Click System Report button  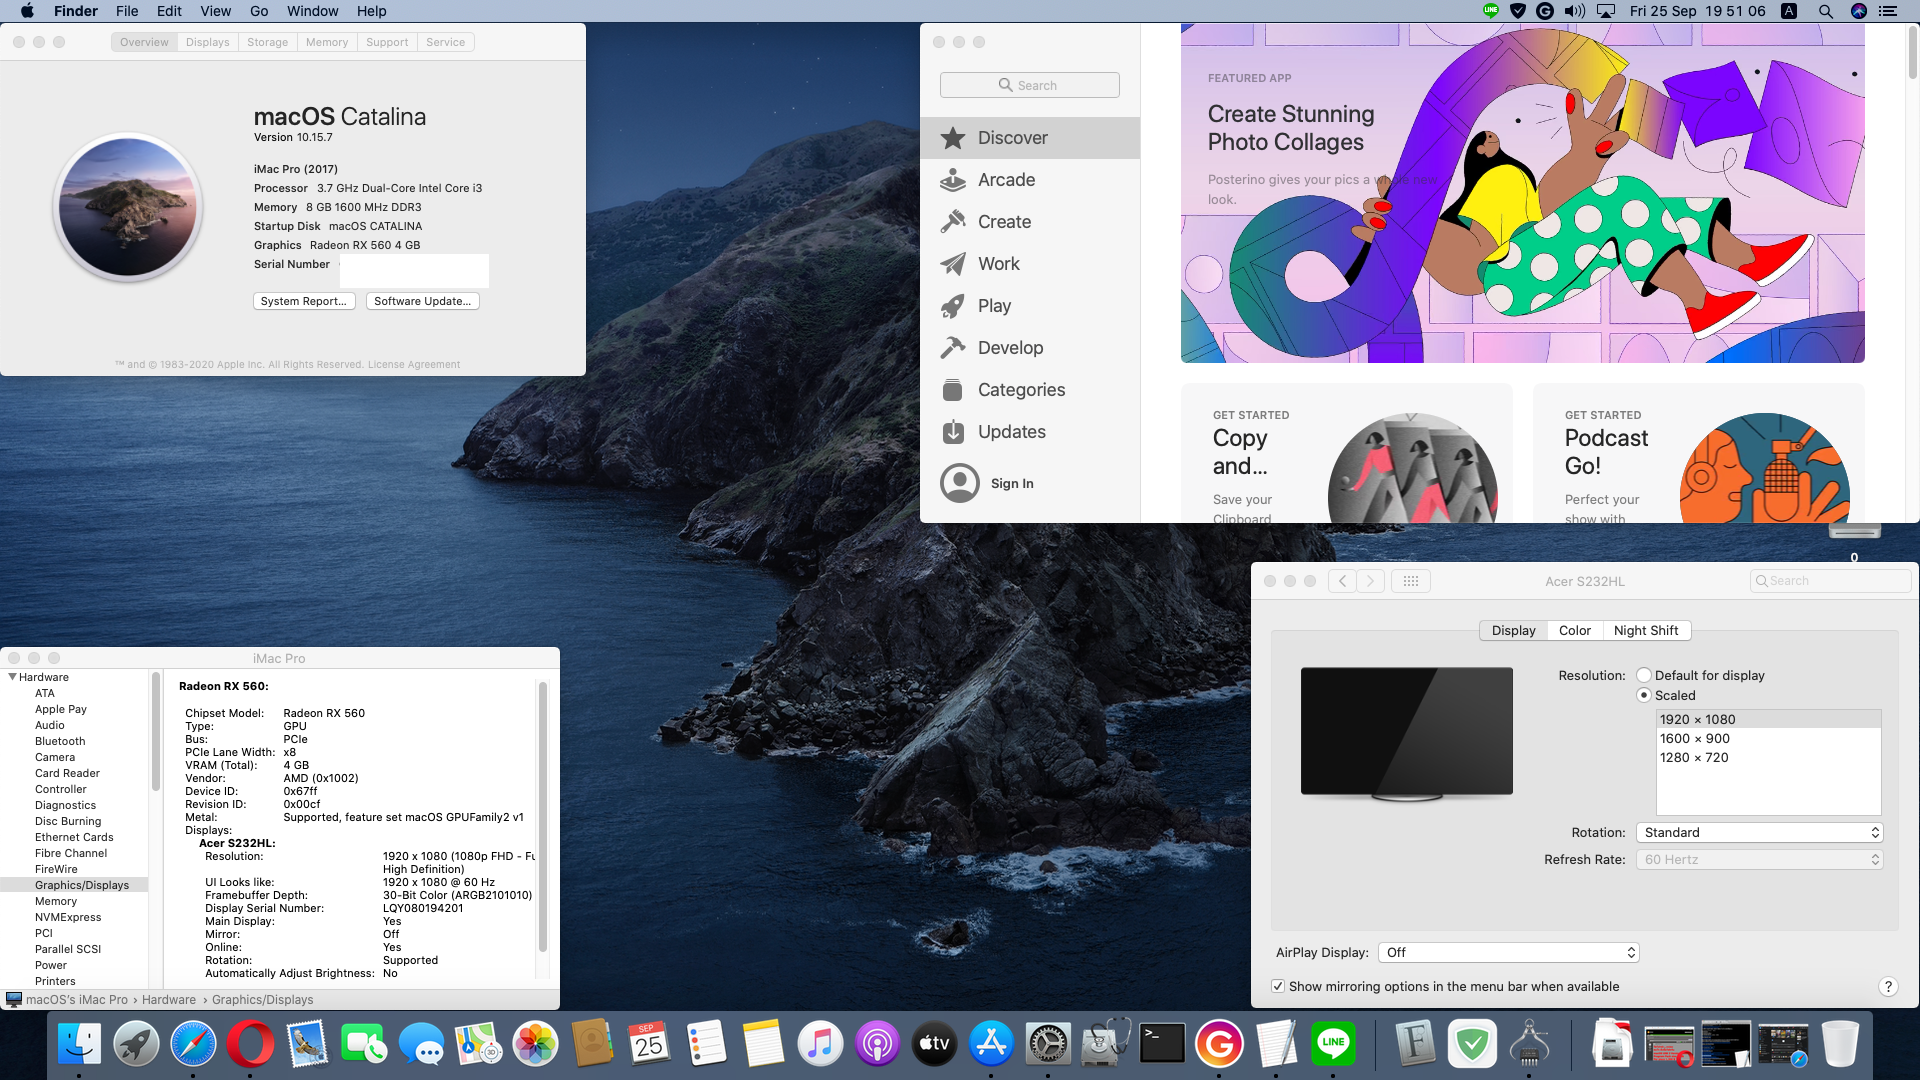(304, 301)
